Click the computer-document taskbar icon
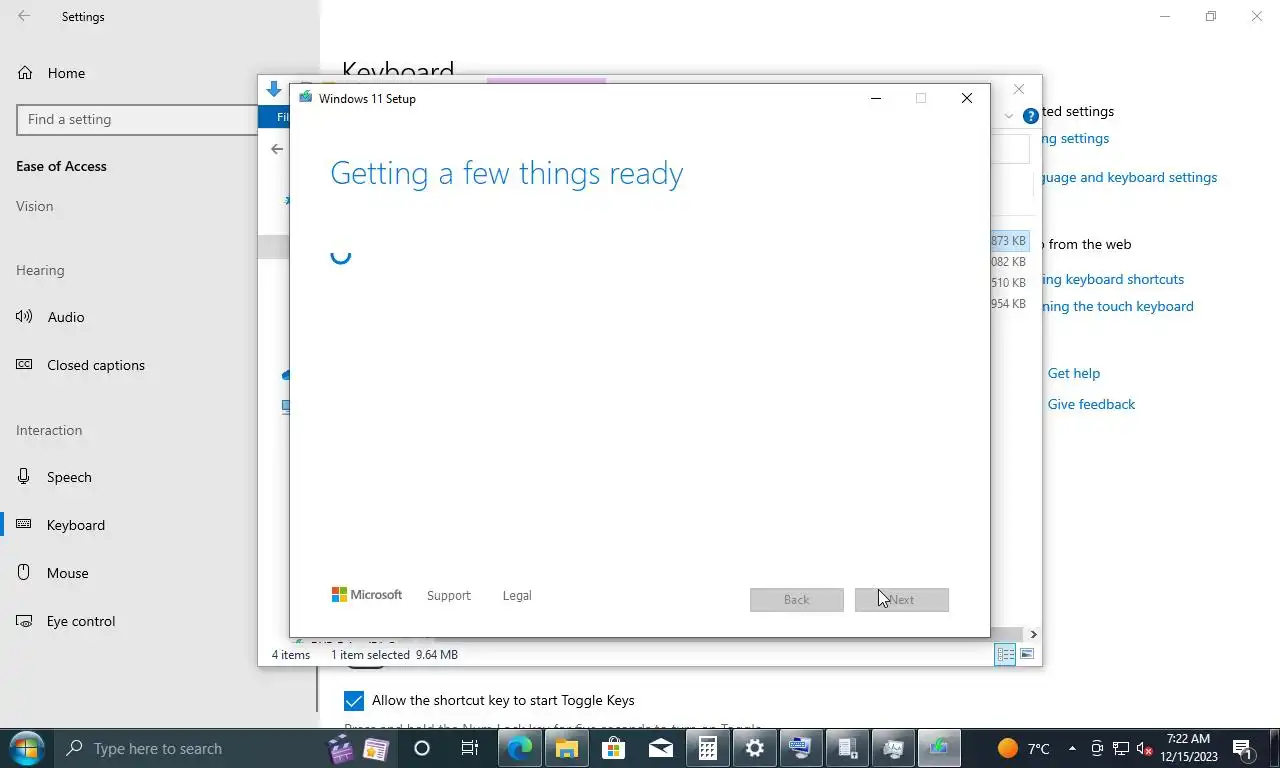The height and width of the screenshot is (768, 1280). pos(847,748)
